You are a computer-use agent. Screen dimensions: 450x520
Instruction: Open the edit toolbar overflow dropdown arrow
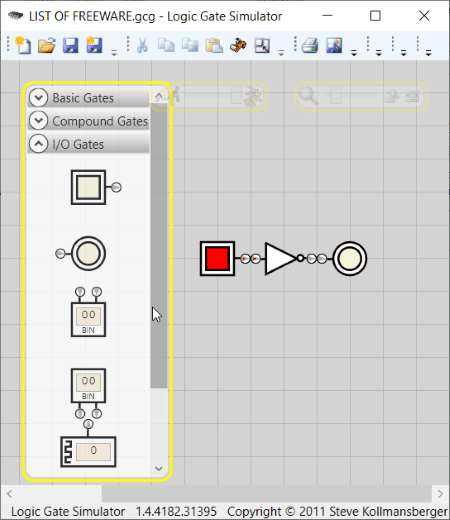281,53
